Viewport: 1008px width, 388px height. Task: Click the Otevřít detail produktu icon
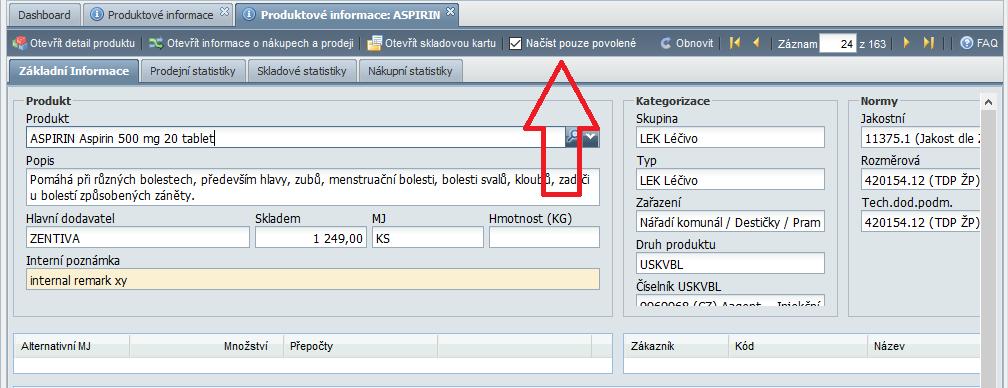point(19,43)
